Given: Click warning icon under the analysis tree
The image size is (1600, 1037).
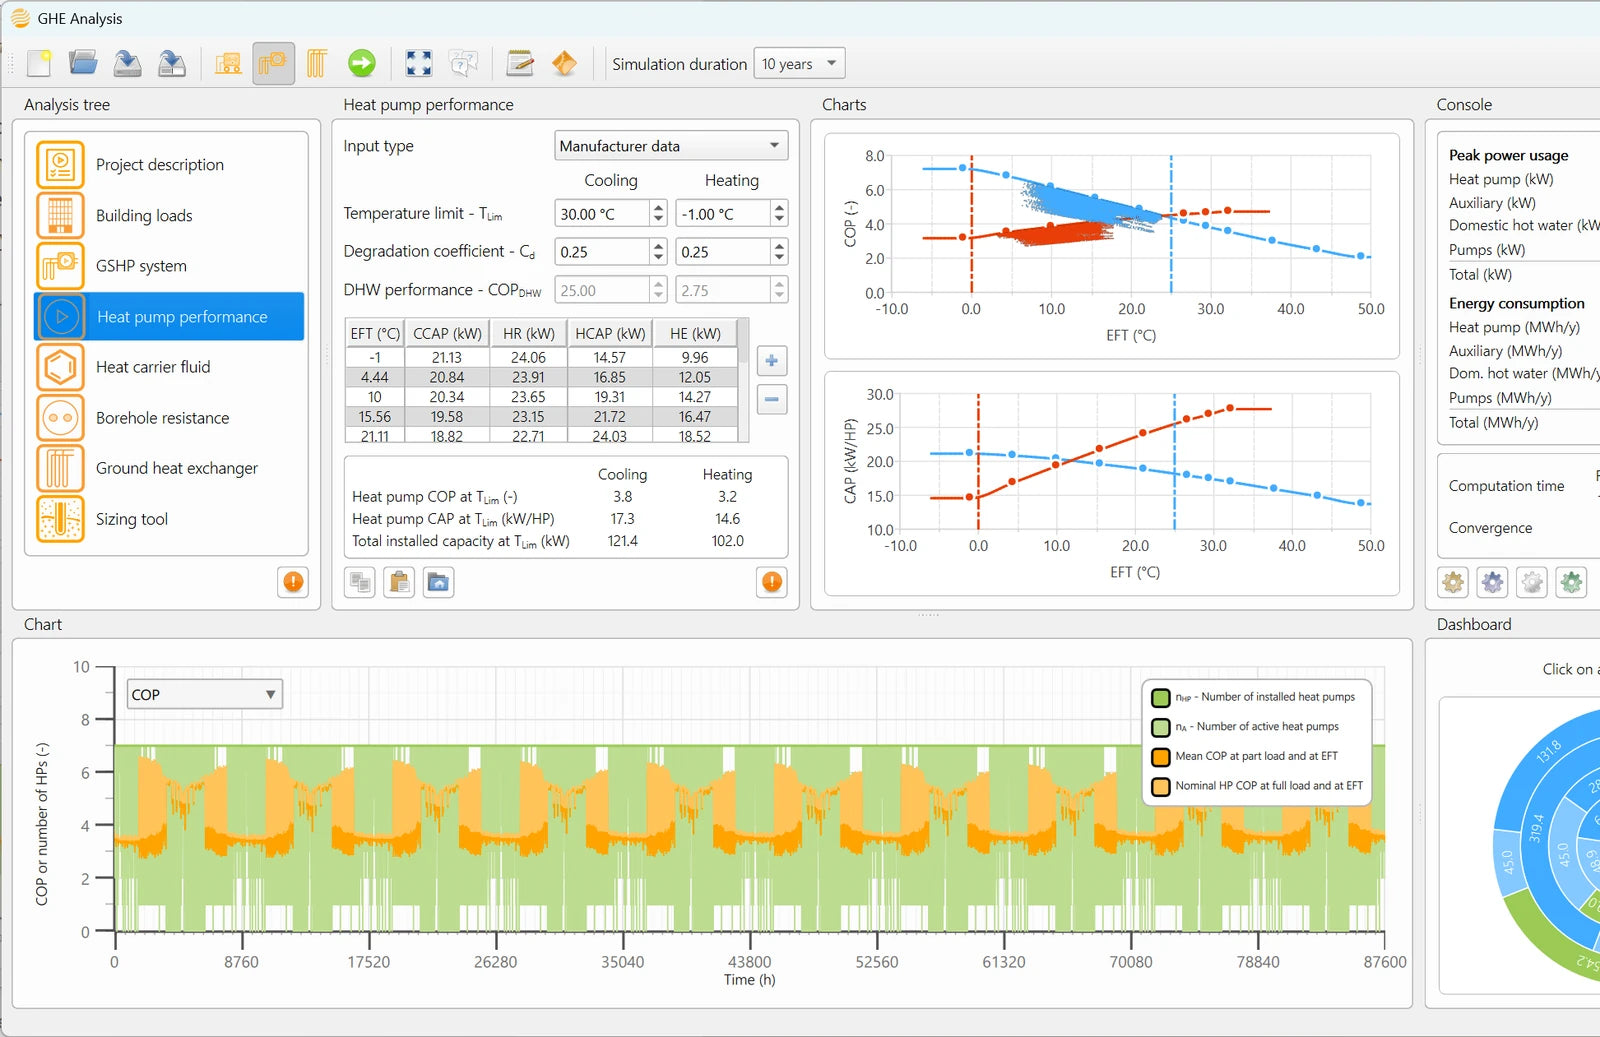Looking at the screenshot, I should [293, 582].
